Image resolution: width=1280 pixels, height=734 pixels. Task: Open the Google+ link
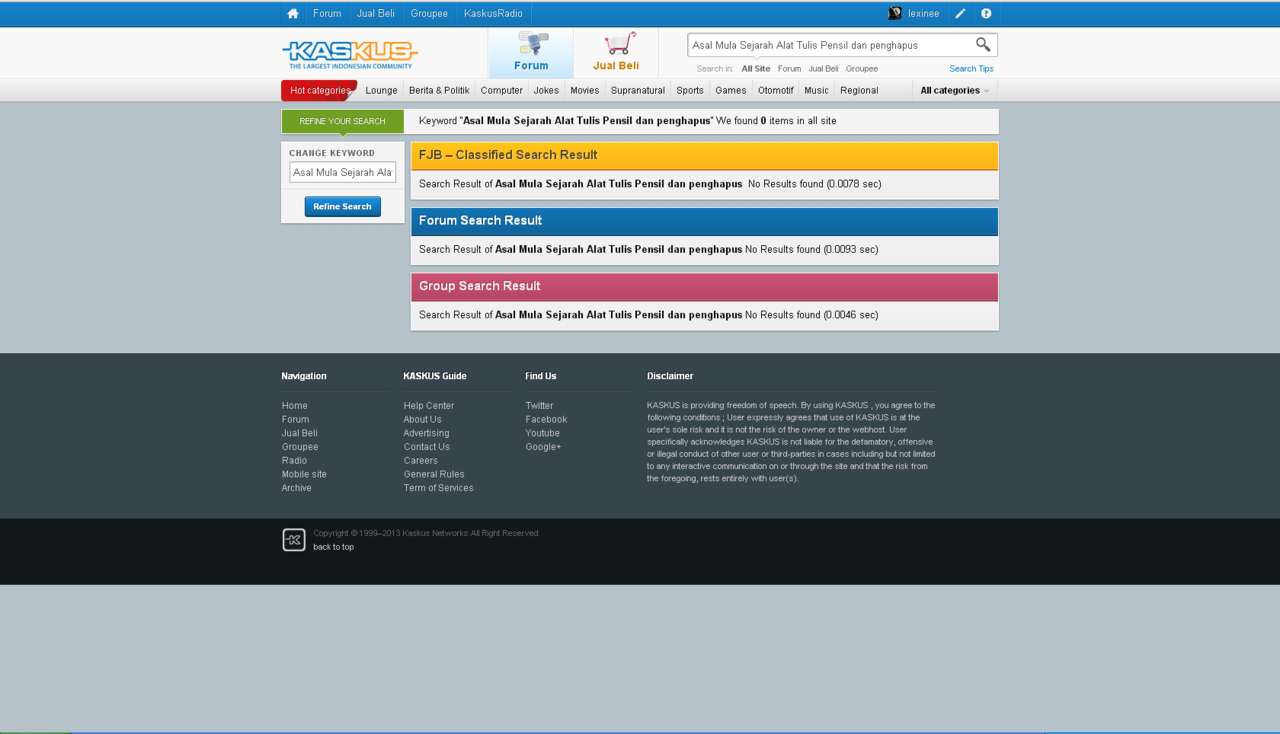click(543, 447)
